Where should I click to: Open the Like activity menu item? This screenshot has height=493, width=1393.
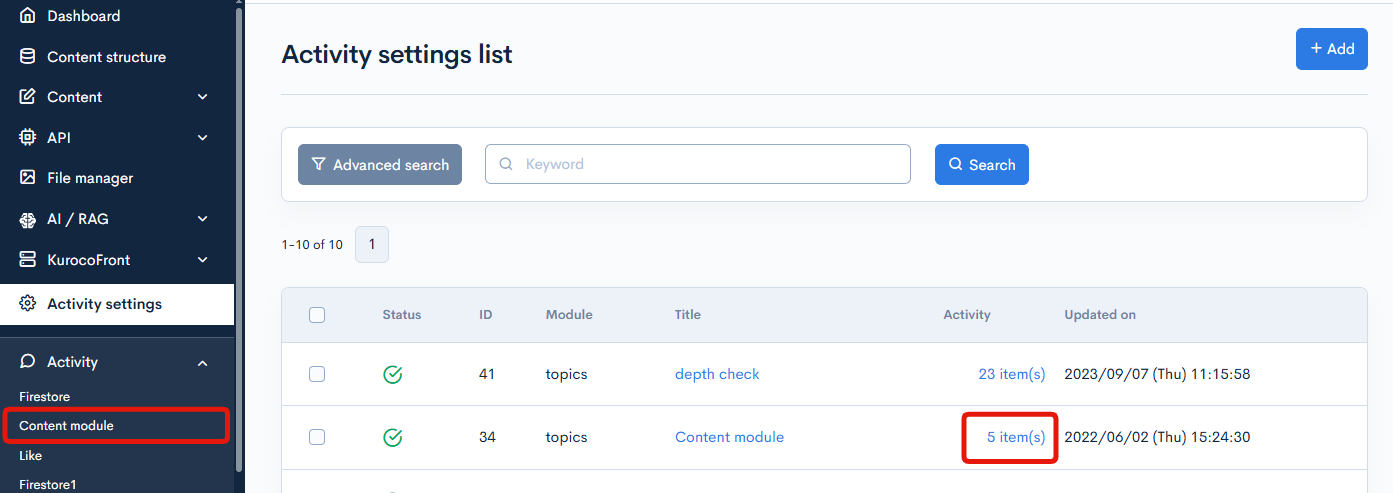pos(31,455)
